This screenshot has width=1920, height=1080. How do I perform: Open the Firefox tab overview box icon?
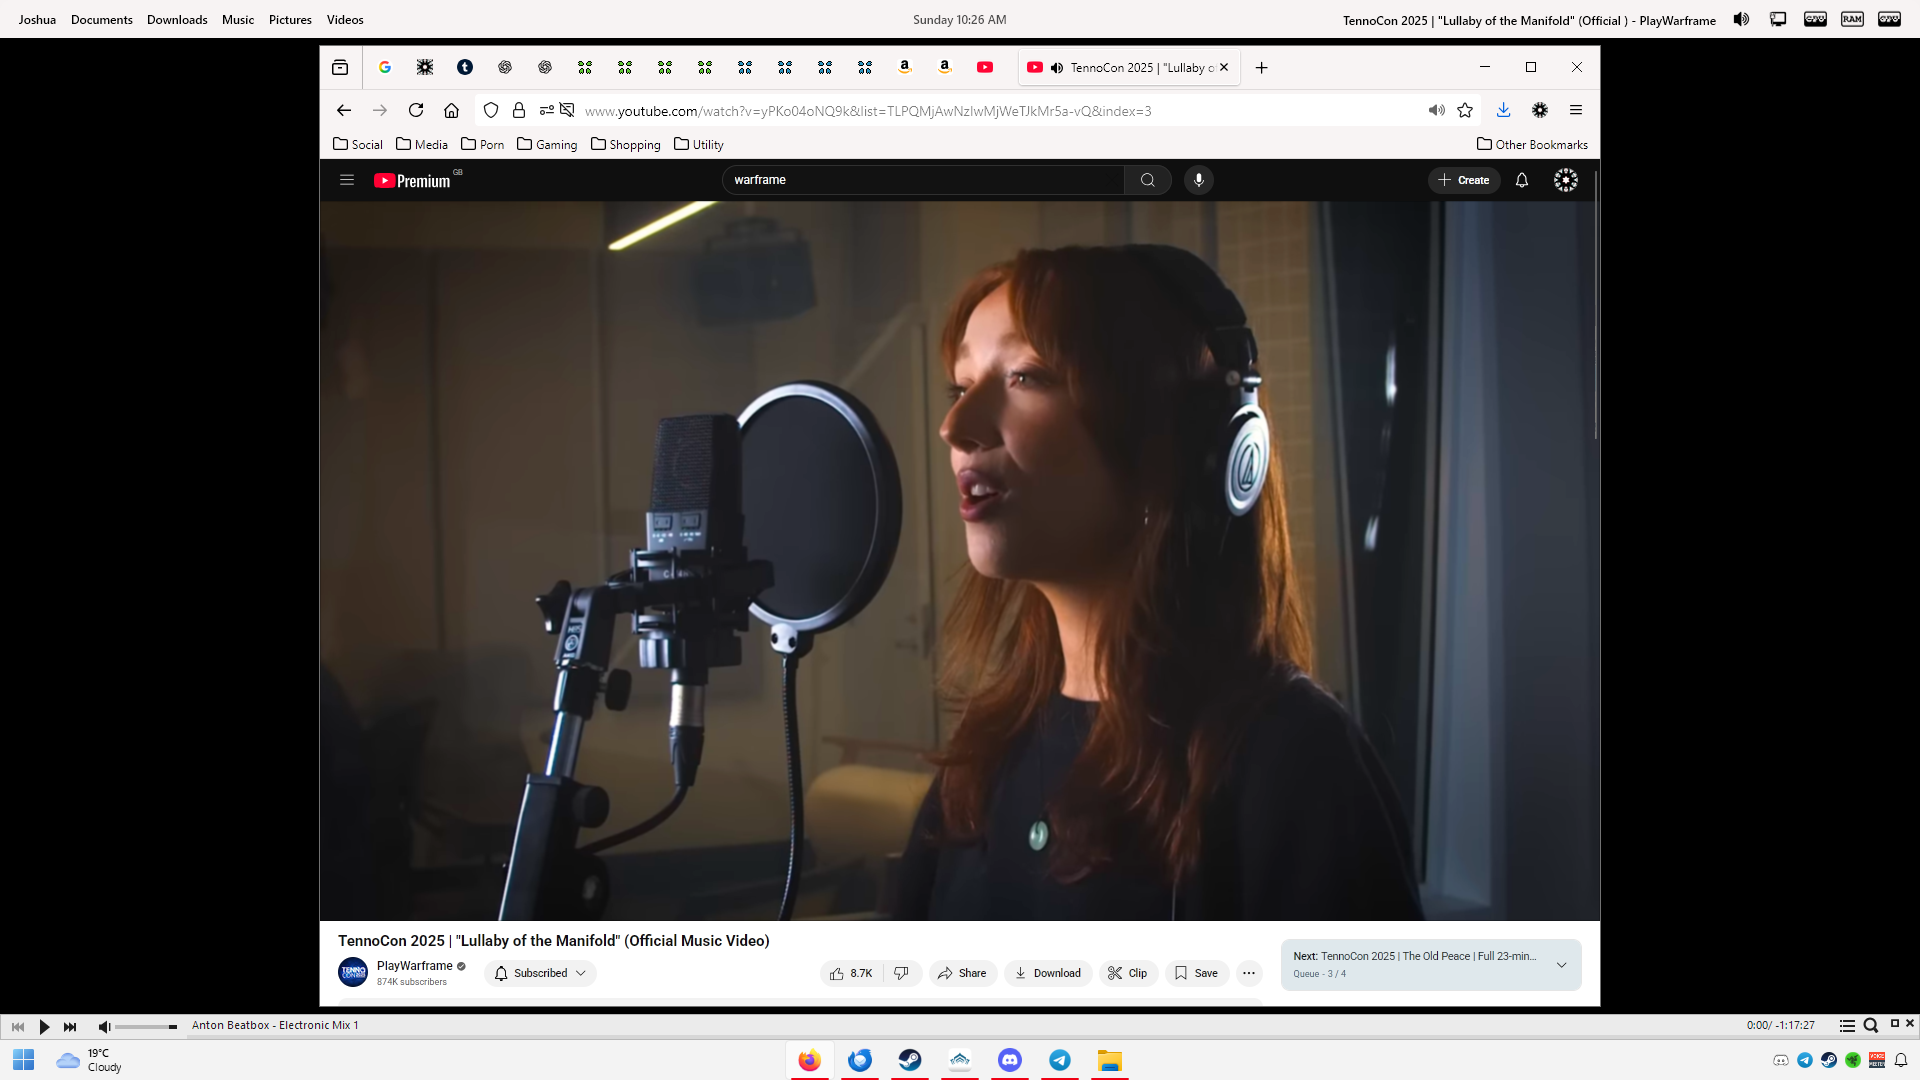340,67
